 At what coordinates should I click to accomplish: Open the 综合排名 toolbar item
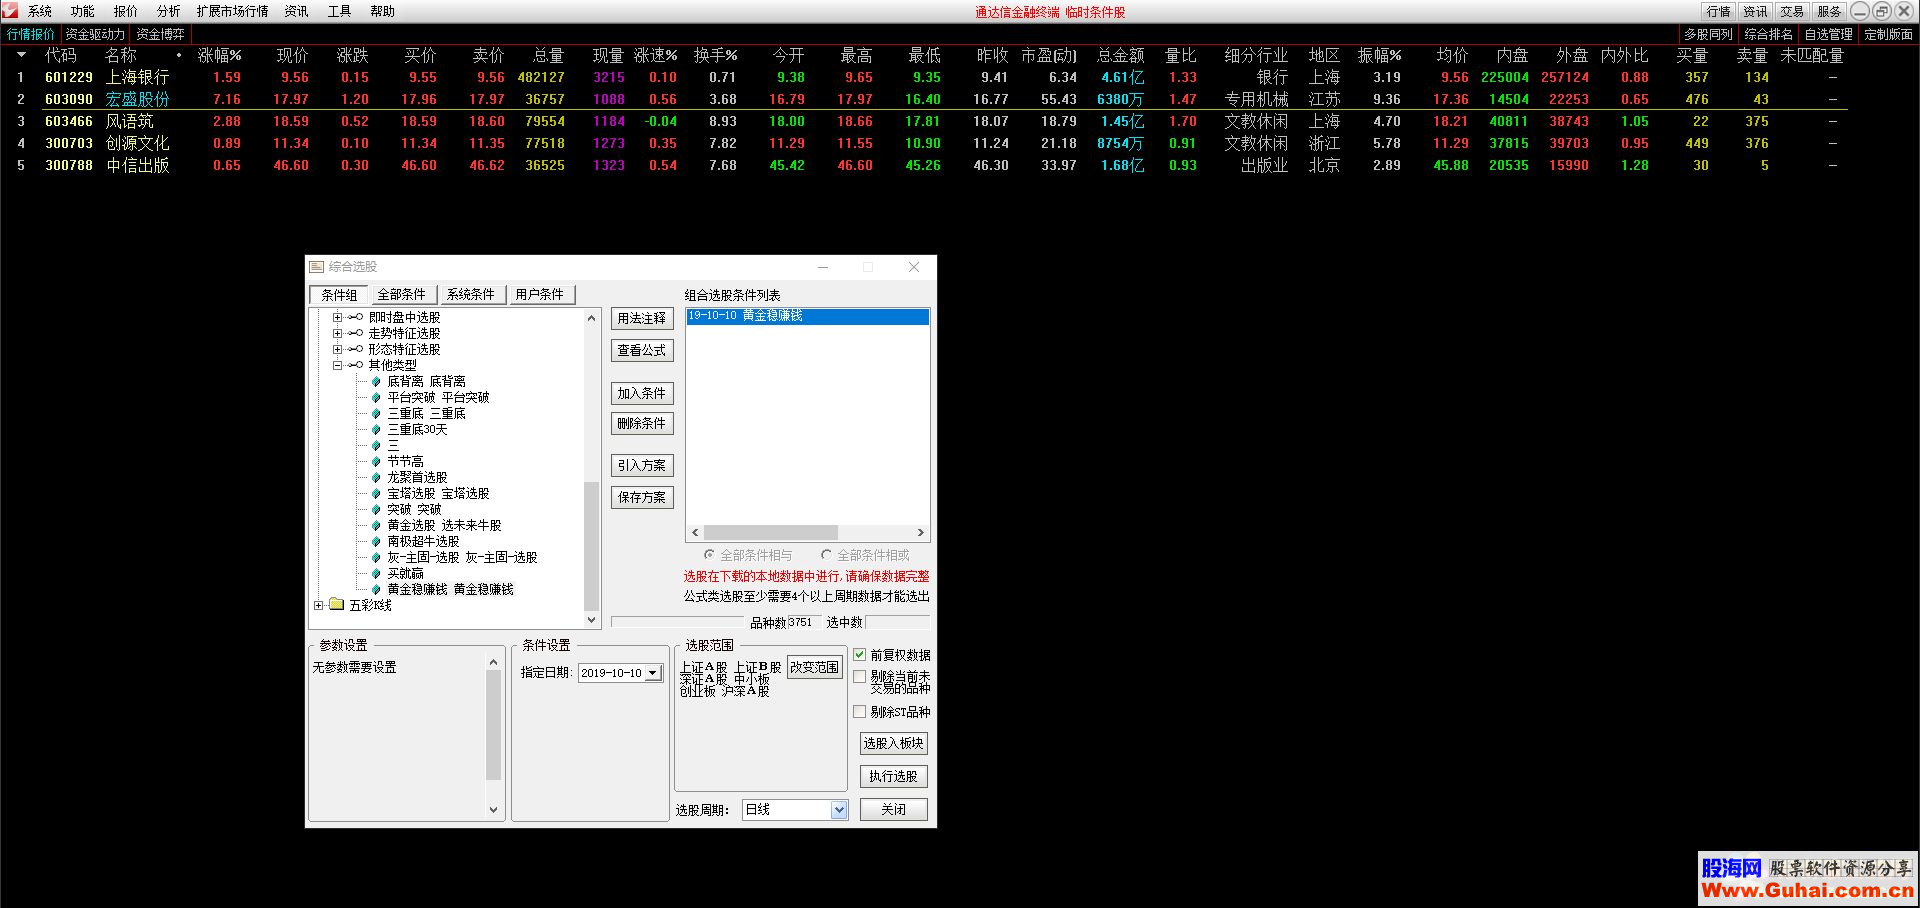click(x=1769, y=34)
